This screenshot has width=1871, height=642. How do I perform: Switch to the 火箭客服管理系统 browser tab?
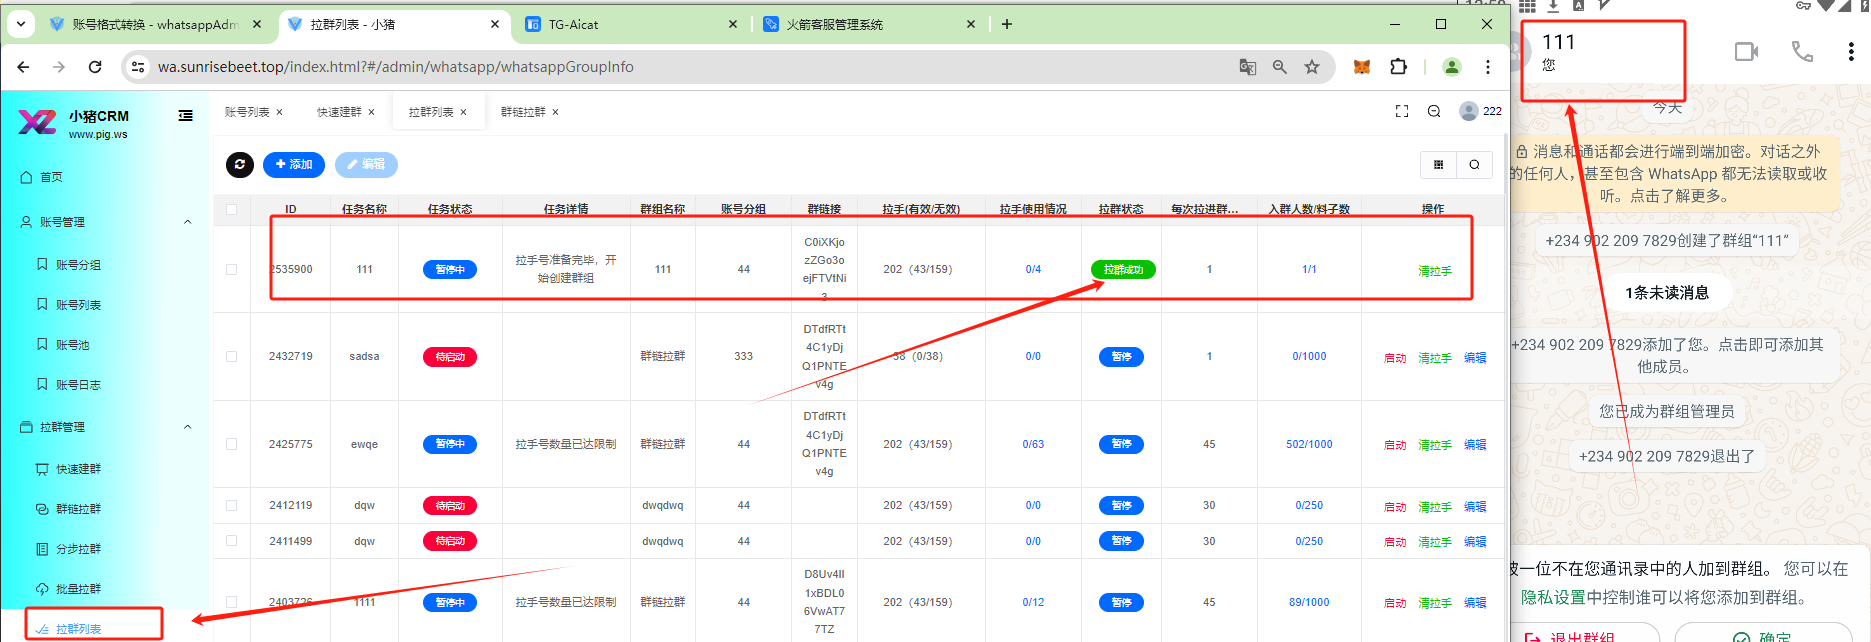pos(868,24)
